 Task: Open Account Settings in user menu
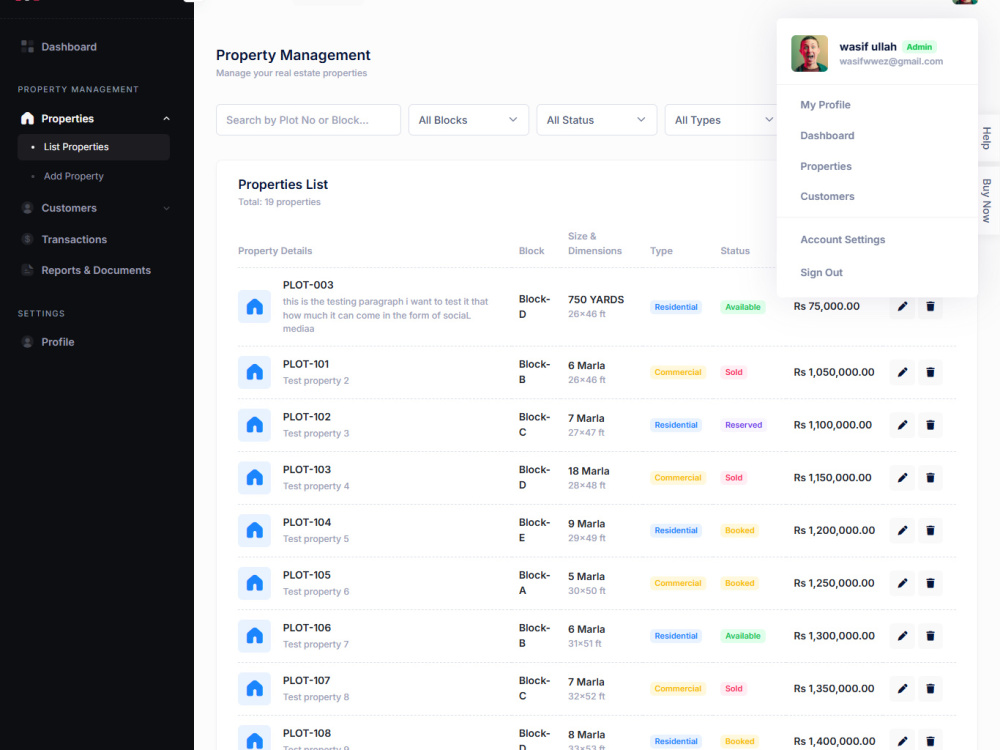tap(842, 239)
